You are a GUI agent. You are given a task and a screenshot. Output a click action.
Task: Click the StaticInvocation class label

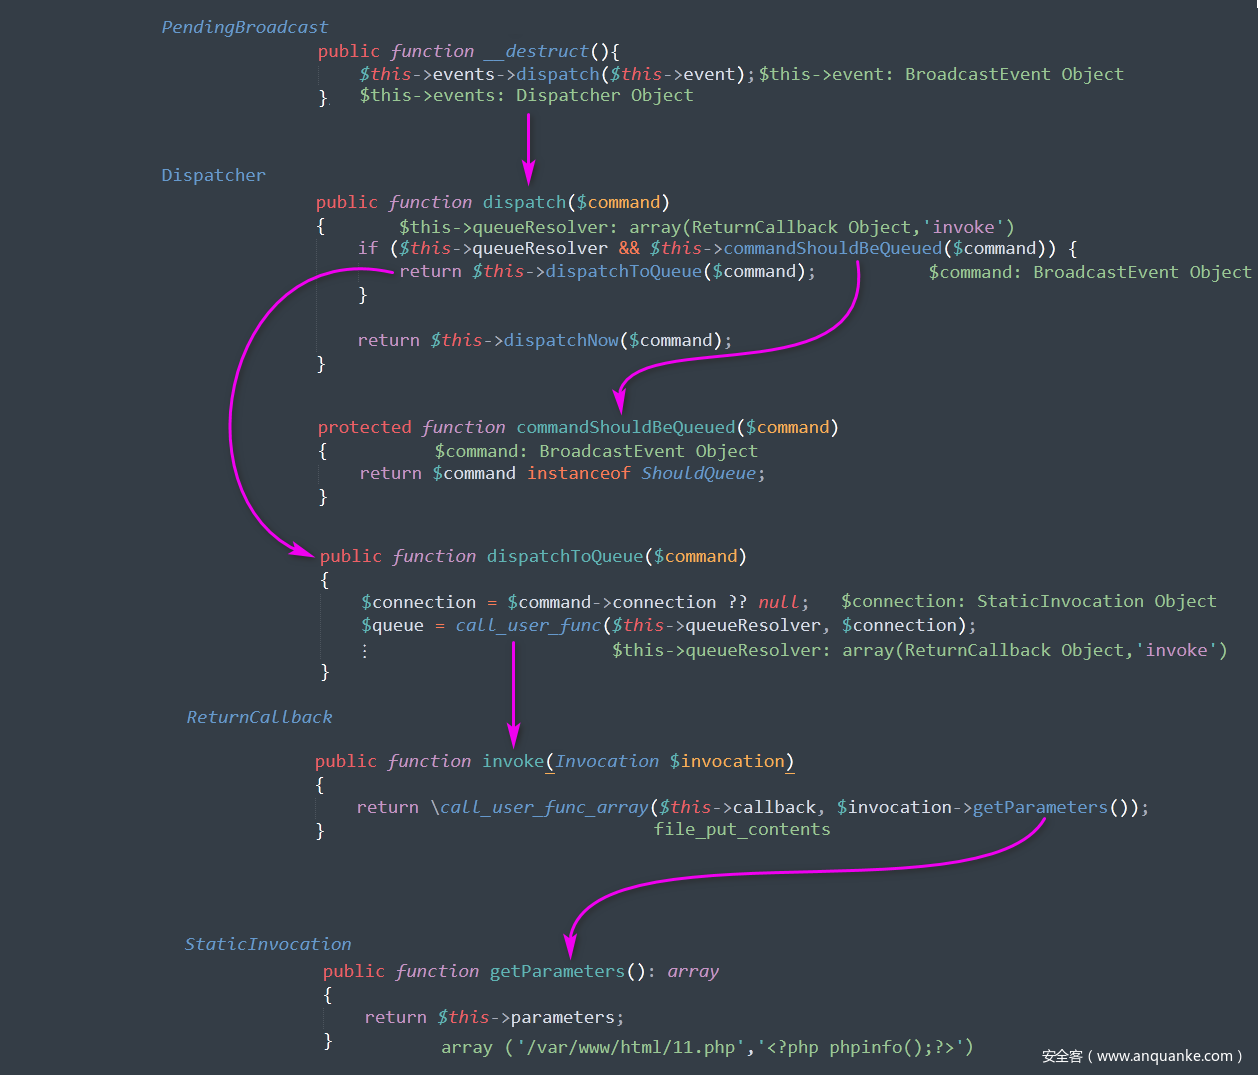pyautogui.click(x=268, y=944)
